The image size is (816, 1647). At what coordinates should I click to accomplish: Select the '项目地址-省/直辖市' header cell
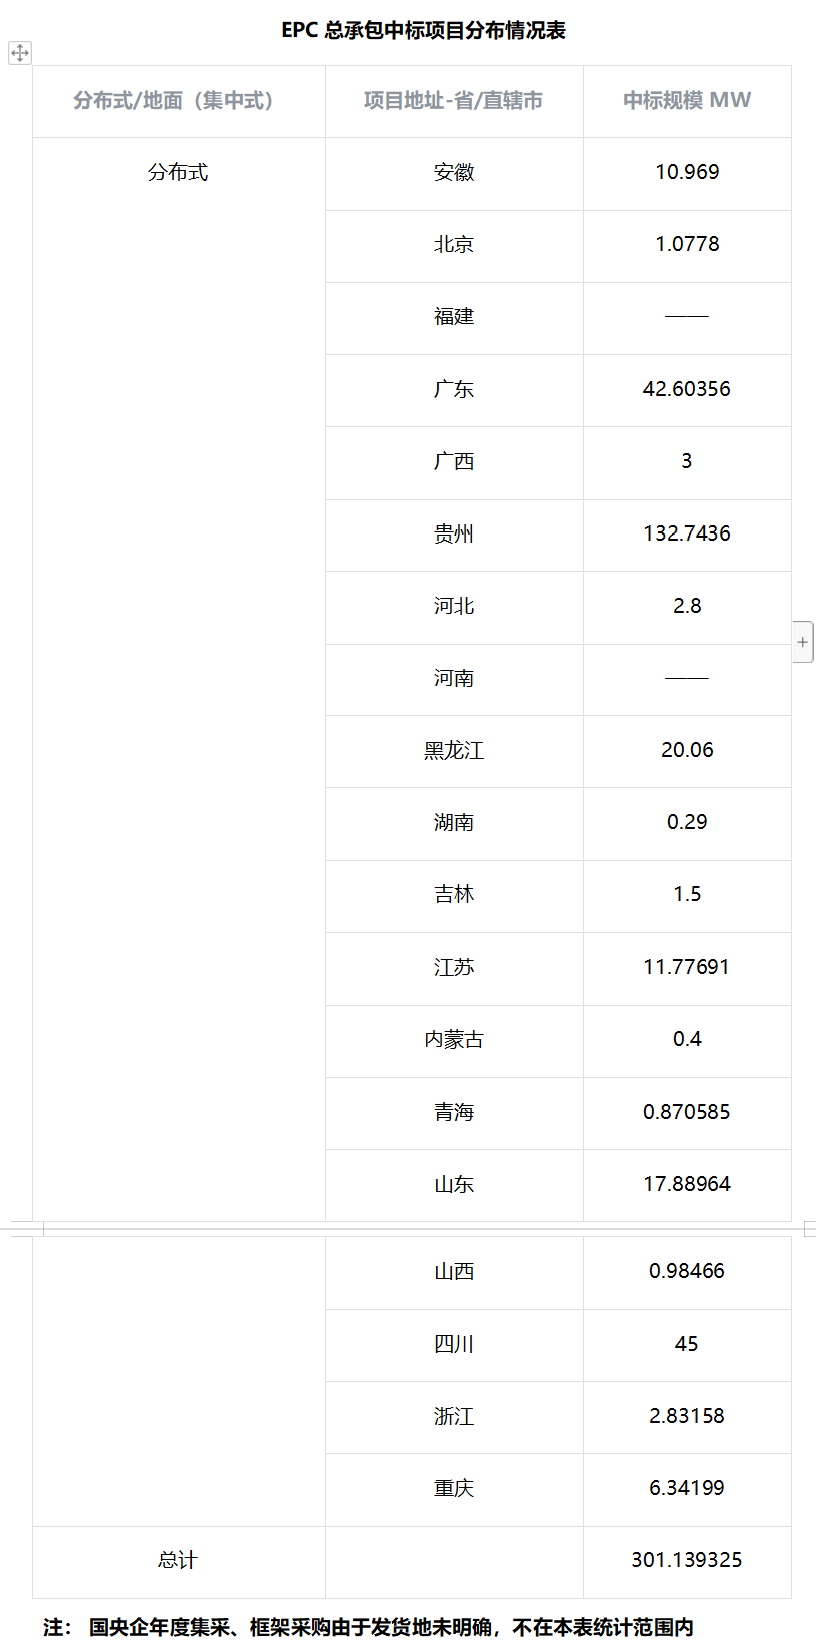click(x=453, y=101)
